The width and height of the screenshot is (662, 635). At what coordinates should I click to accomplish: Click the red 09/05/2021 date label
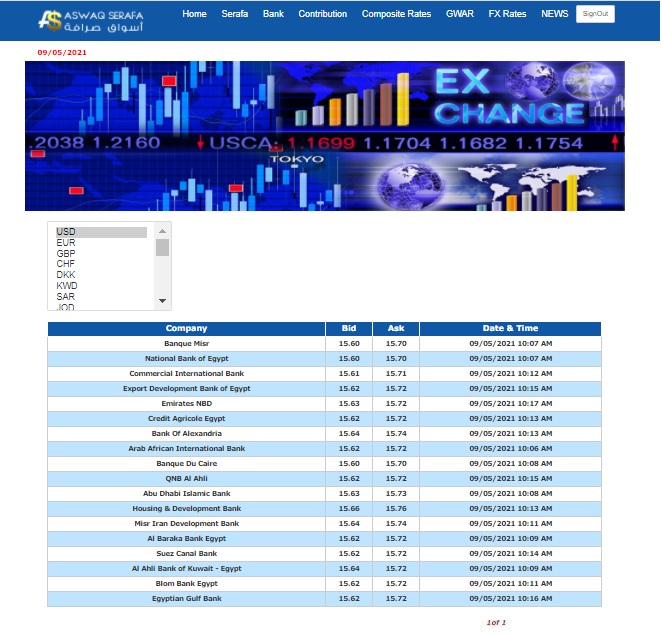coord(62,53)
